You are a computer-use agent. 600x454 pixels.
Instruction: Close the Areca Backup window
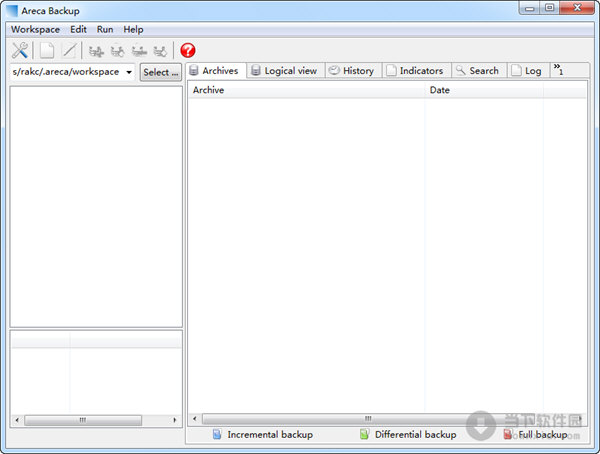pyautogui.click(x=577, y=8)
